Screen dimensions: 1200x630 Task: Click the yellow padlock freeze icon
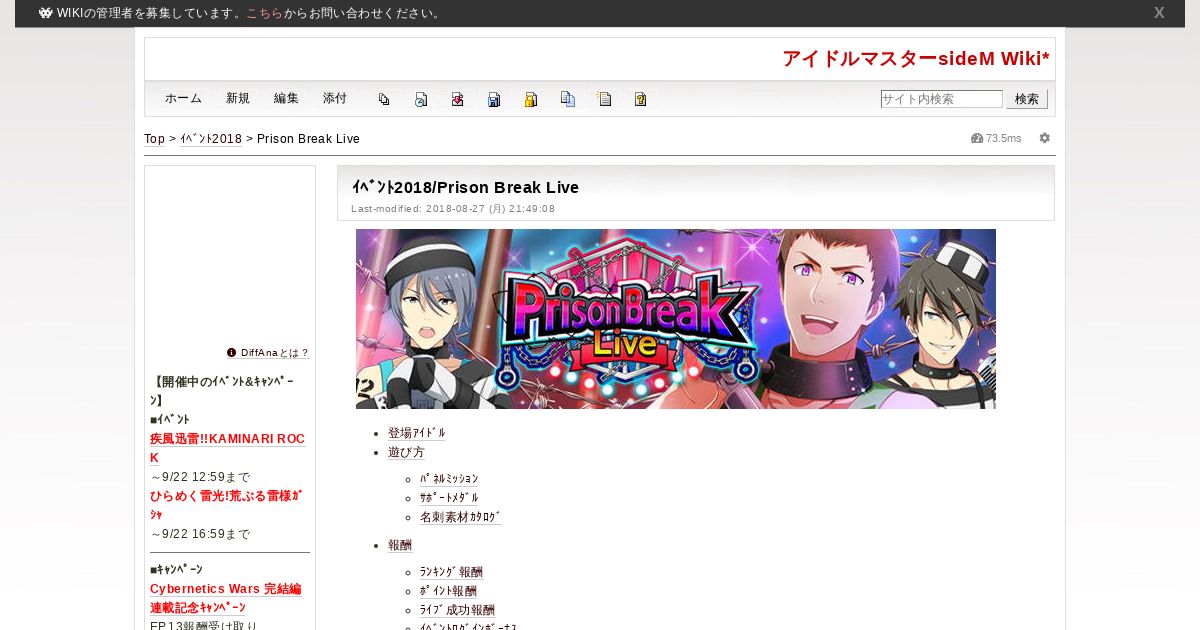[531, 99]
